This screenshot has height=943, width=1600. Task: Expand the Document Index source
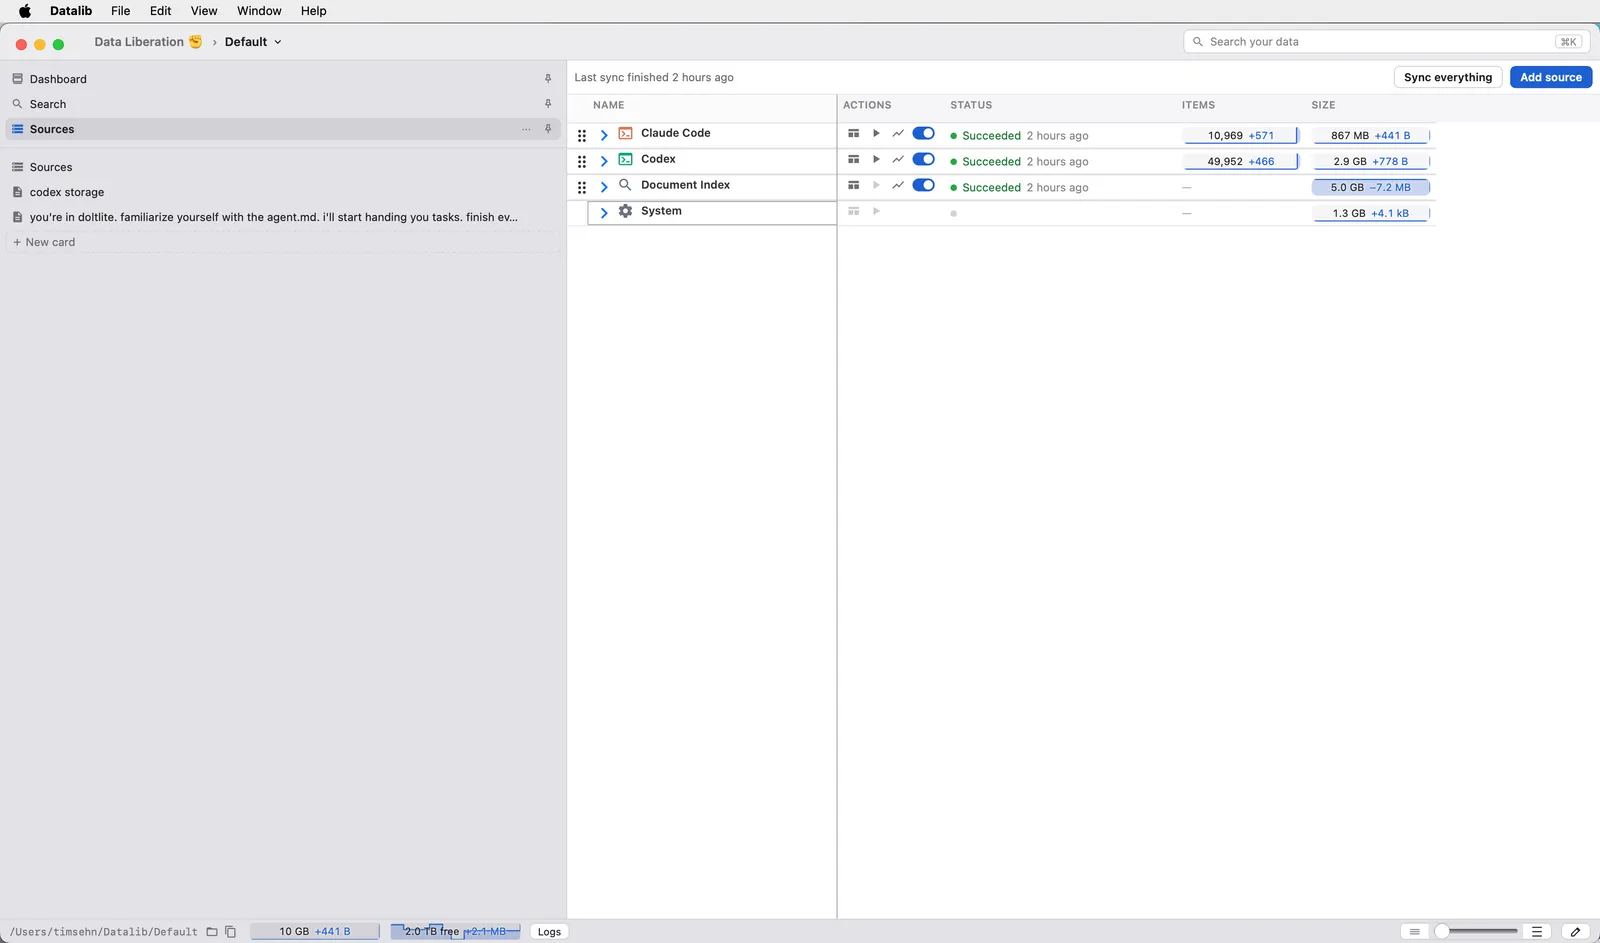point(604,187)
